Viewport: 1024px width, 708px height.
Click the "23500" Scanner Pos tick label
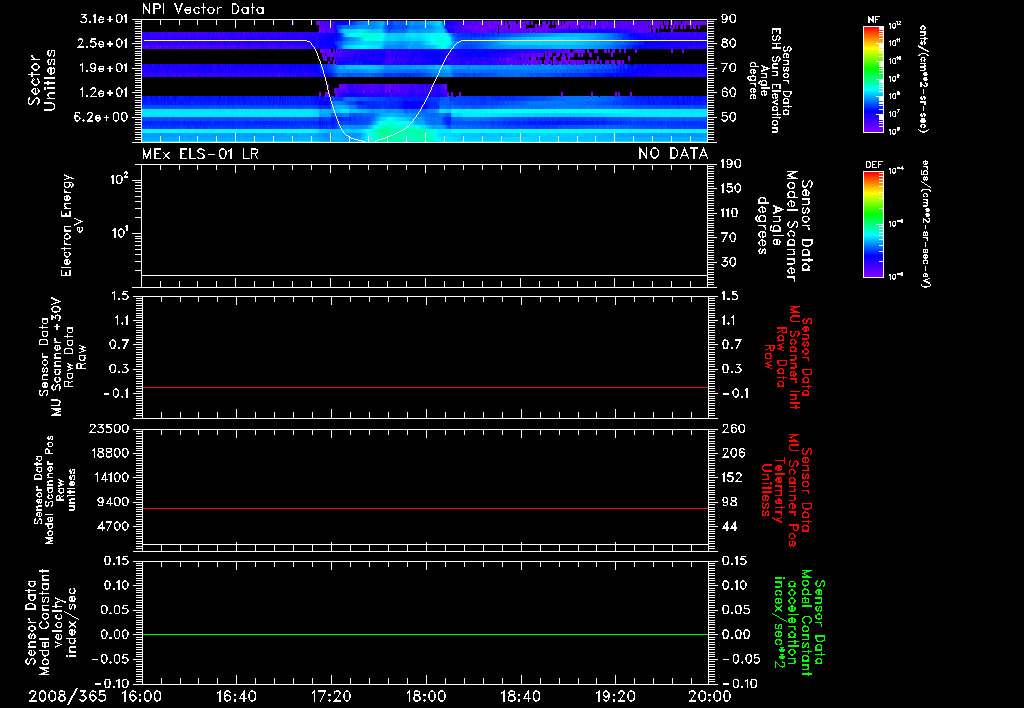click(108, 428)
